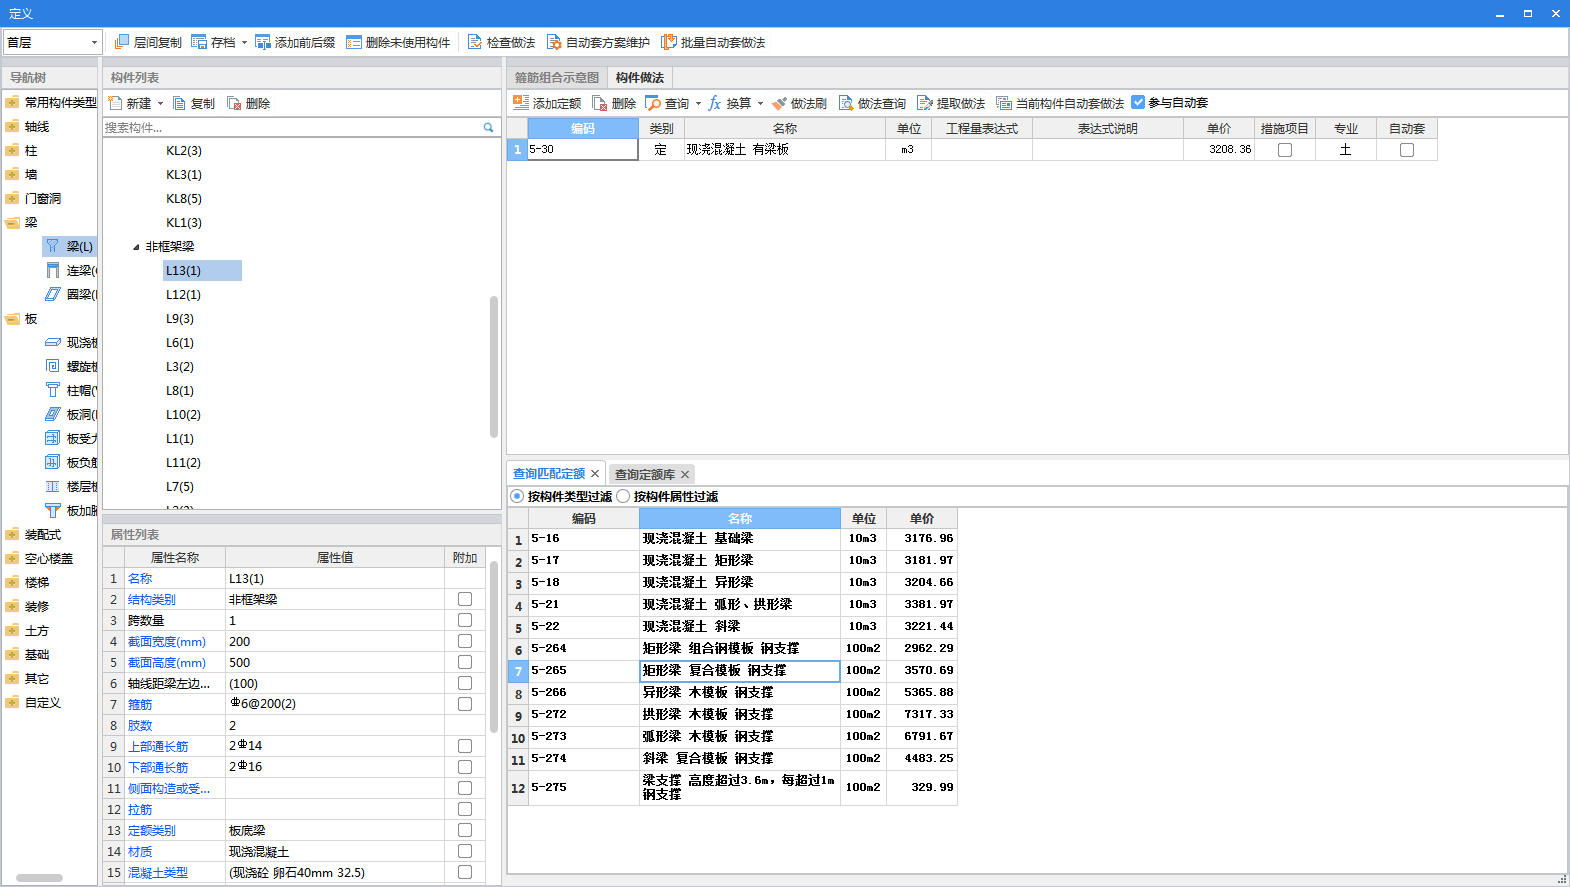Collapse the 非框架梁 tree group
Image resolution: width=1570 pixels, height=887 pixels.
[136, 247]
